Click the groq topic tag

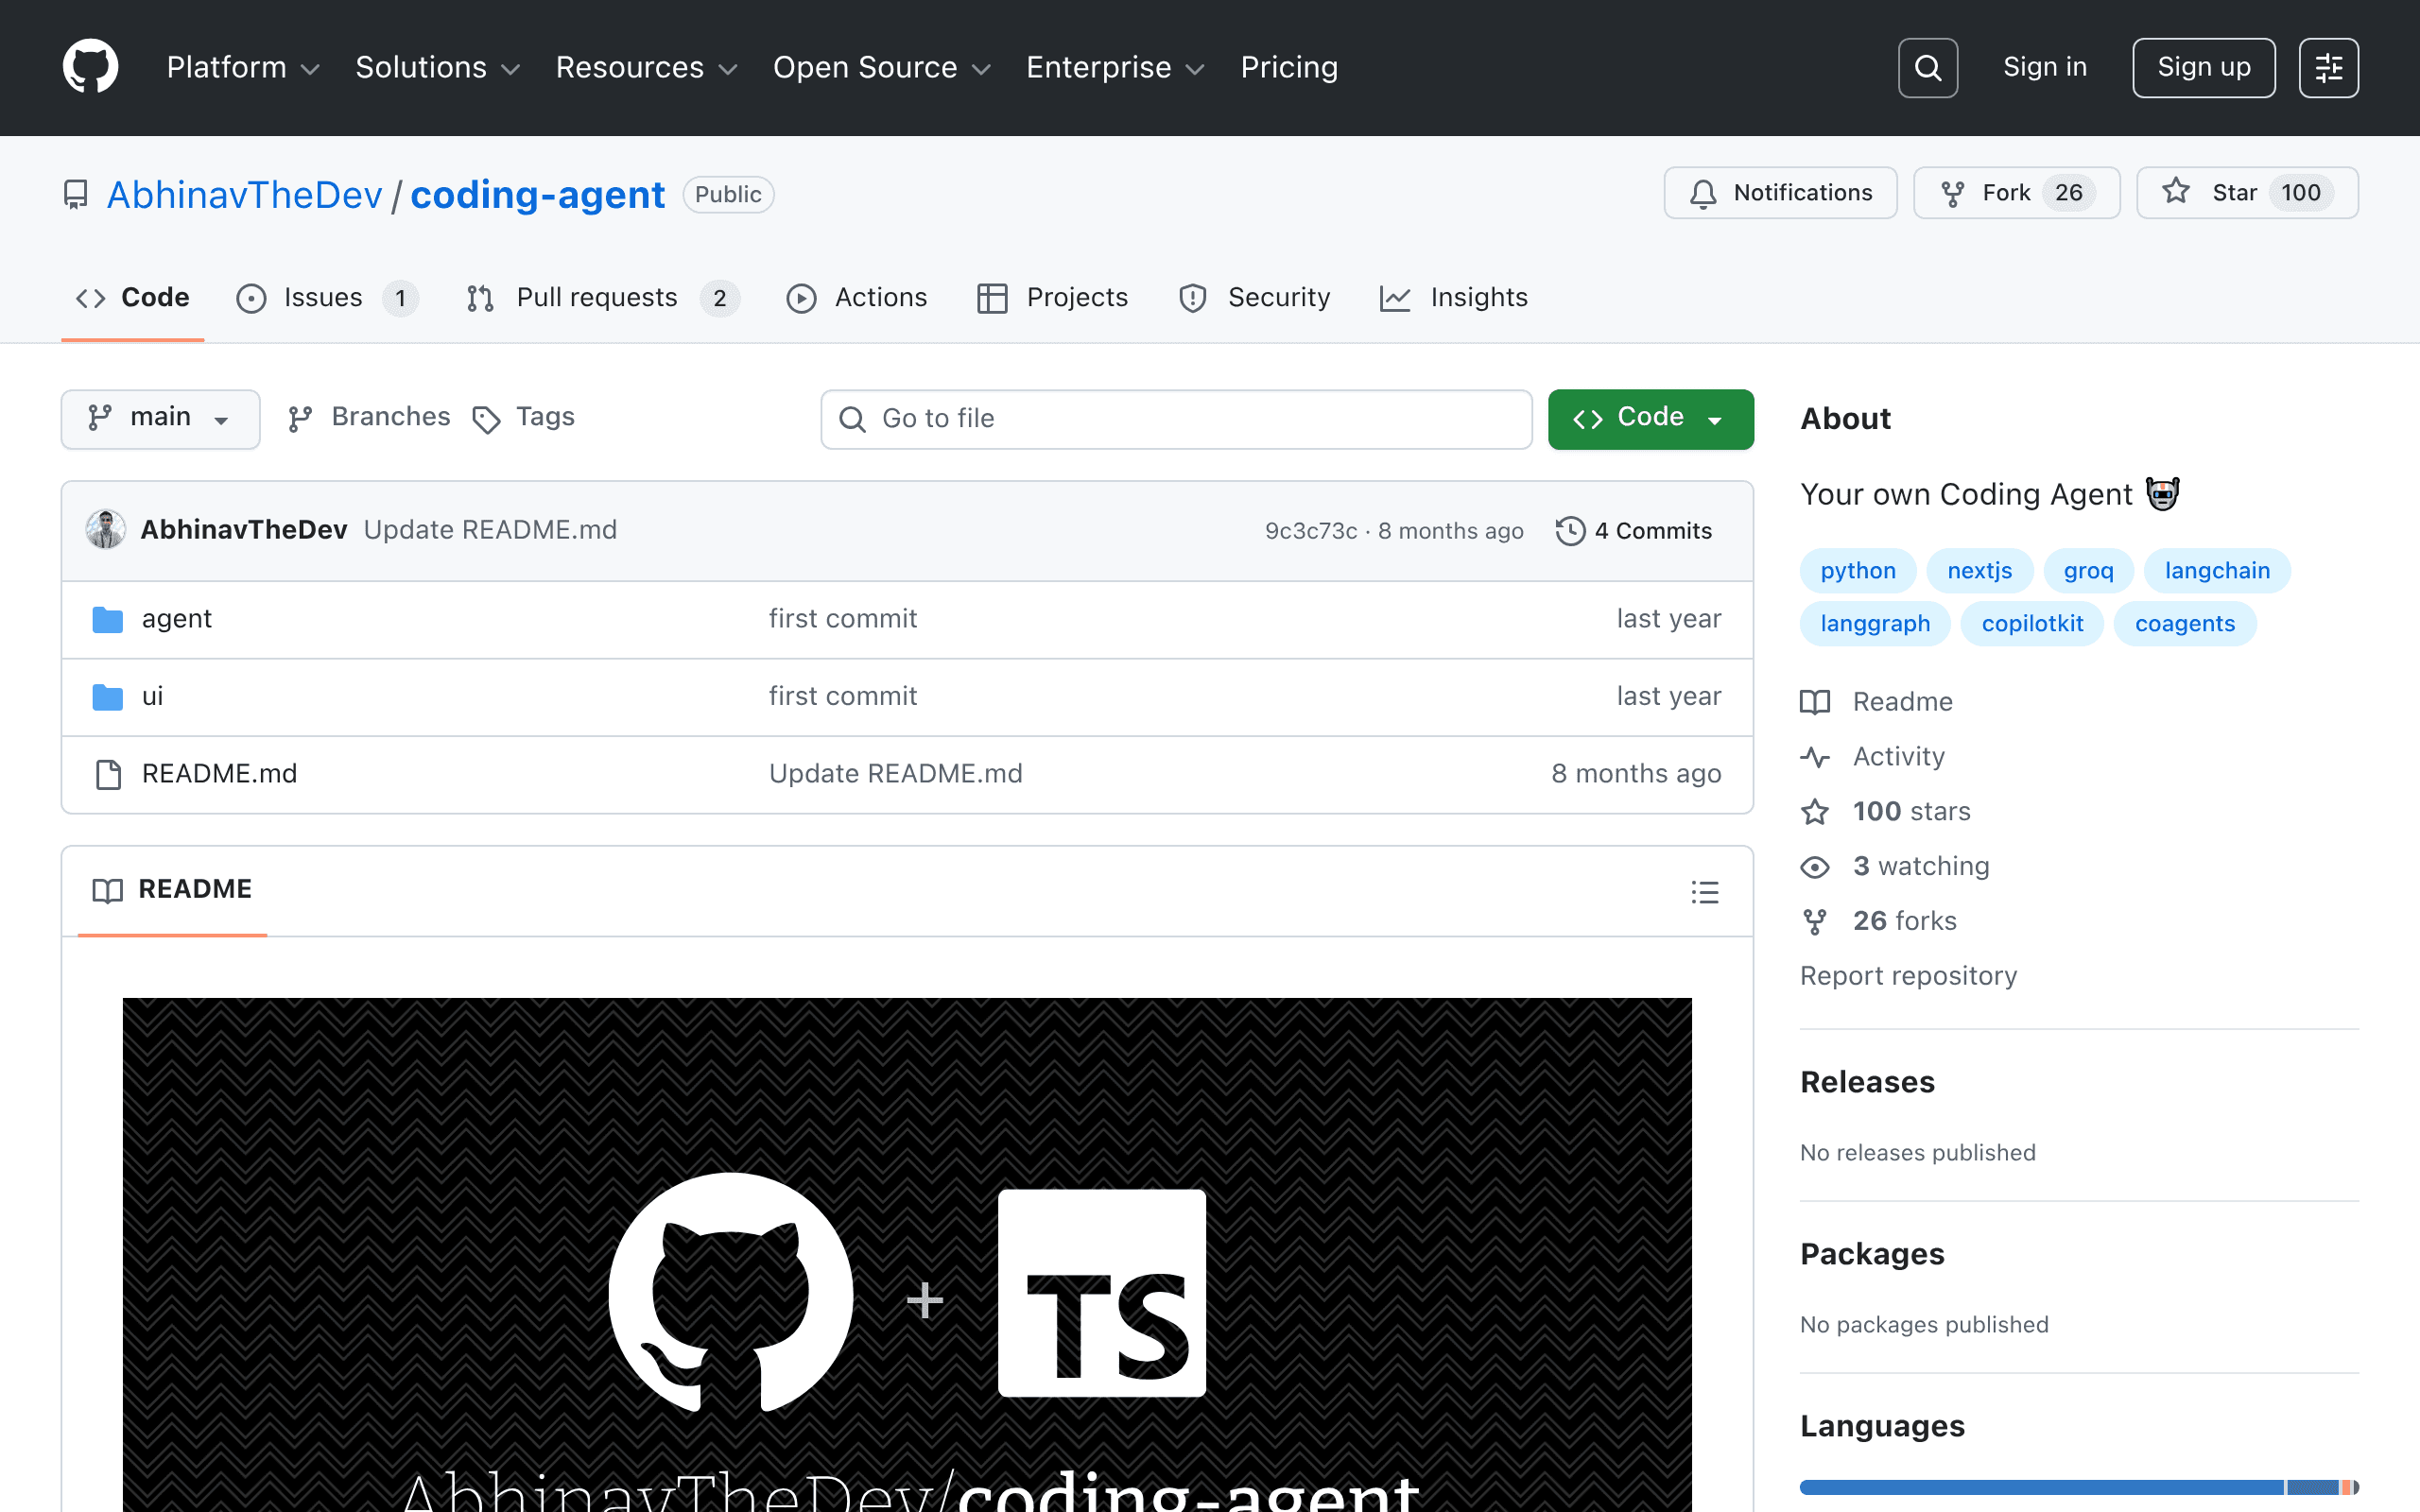point(2088,571)
